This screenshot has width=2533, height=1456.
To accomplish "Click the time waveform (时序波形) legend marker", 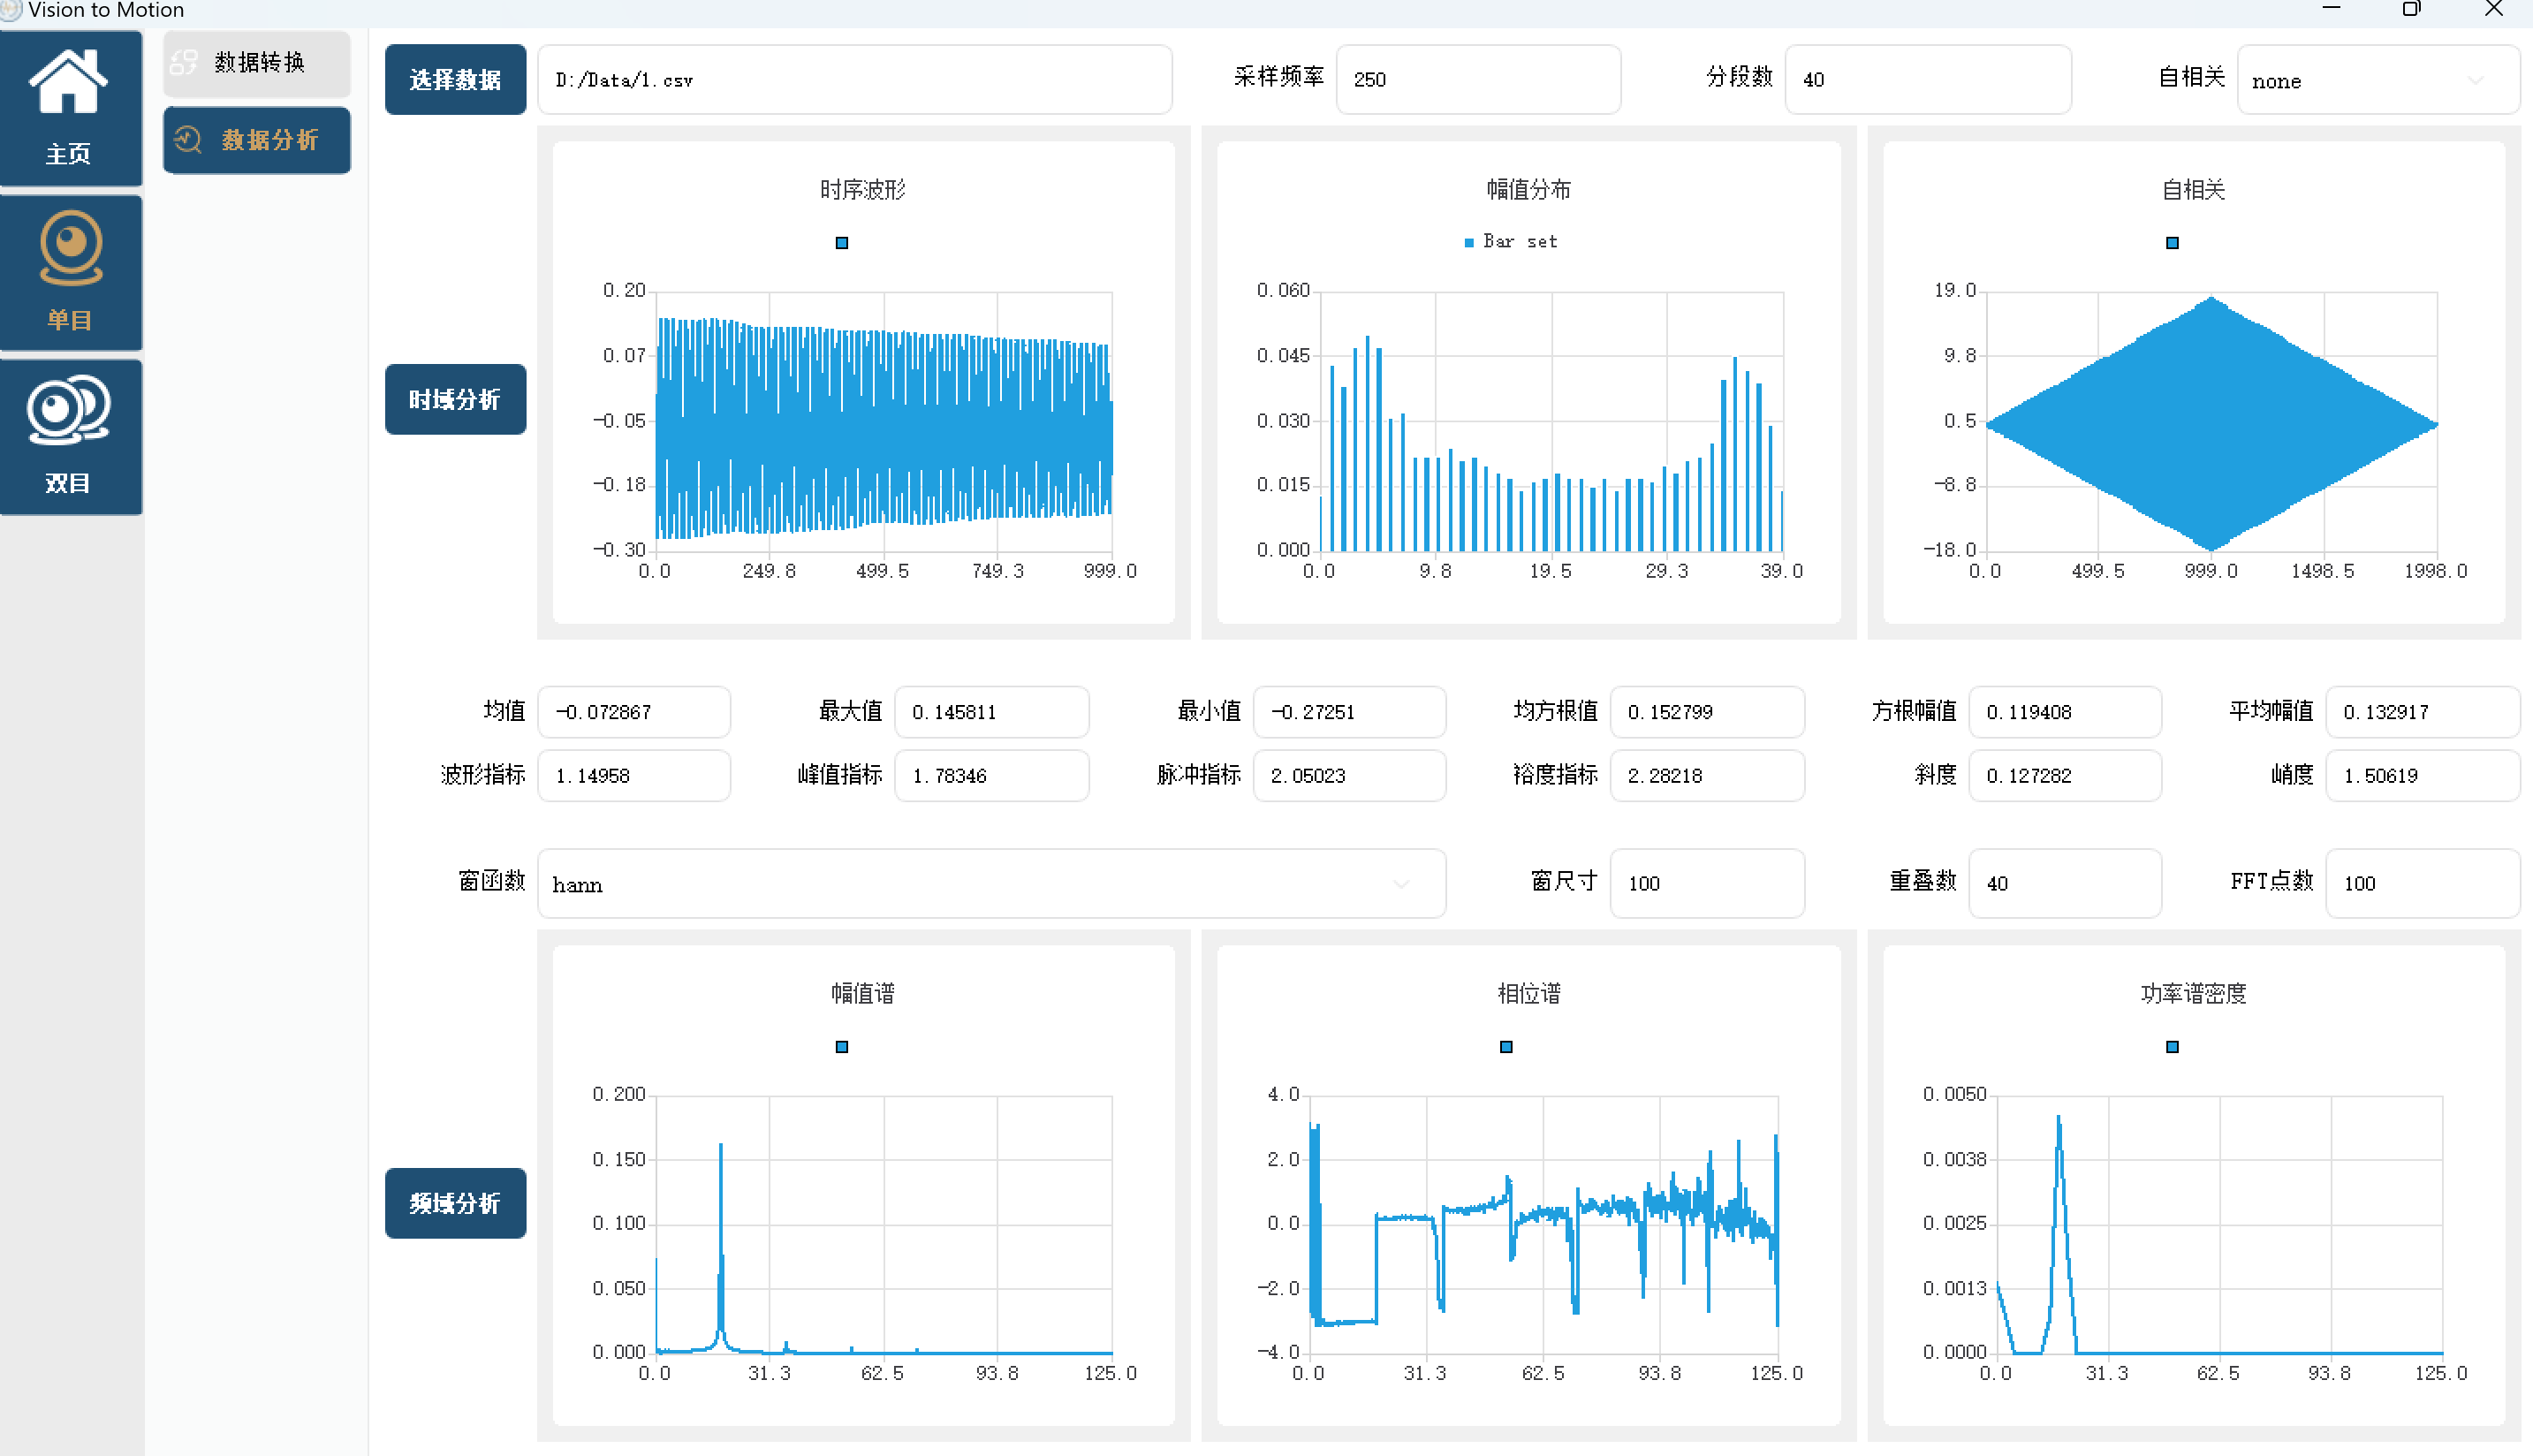I will click(842, 243).
